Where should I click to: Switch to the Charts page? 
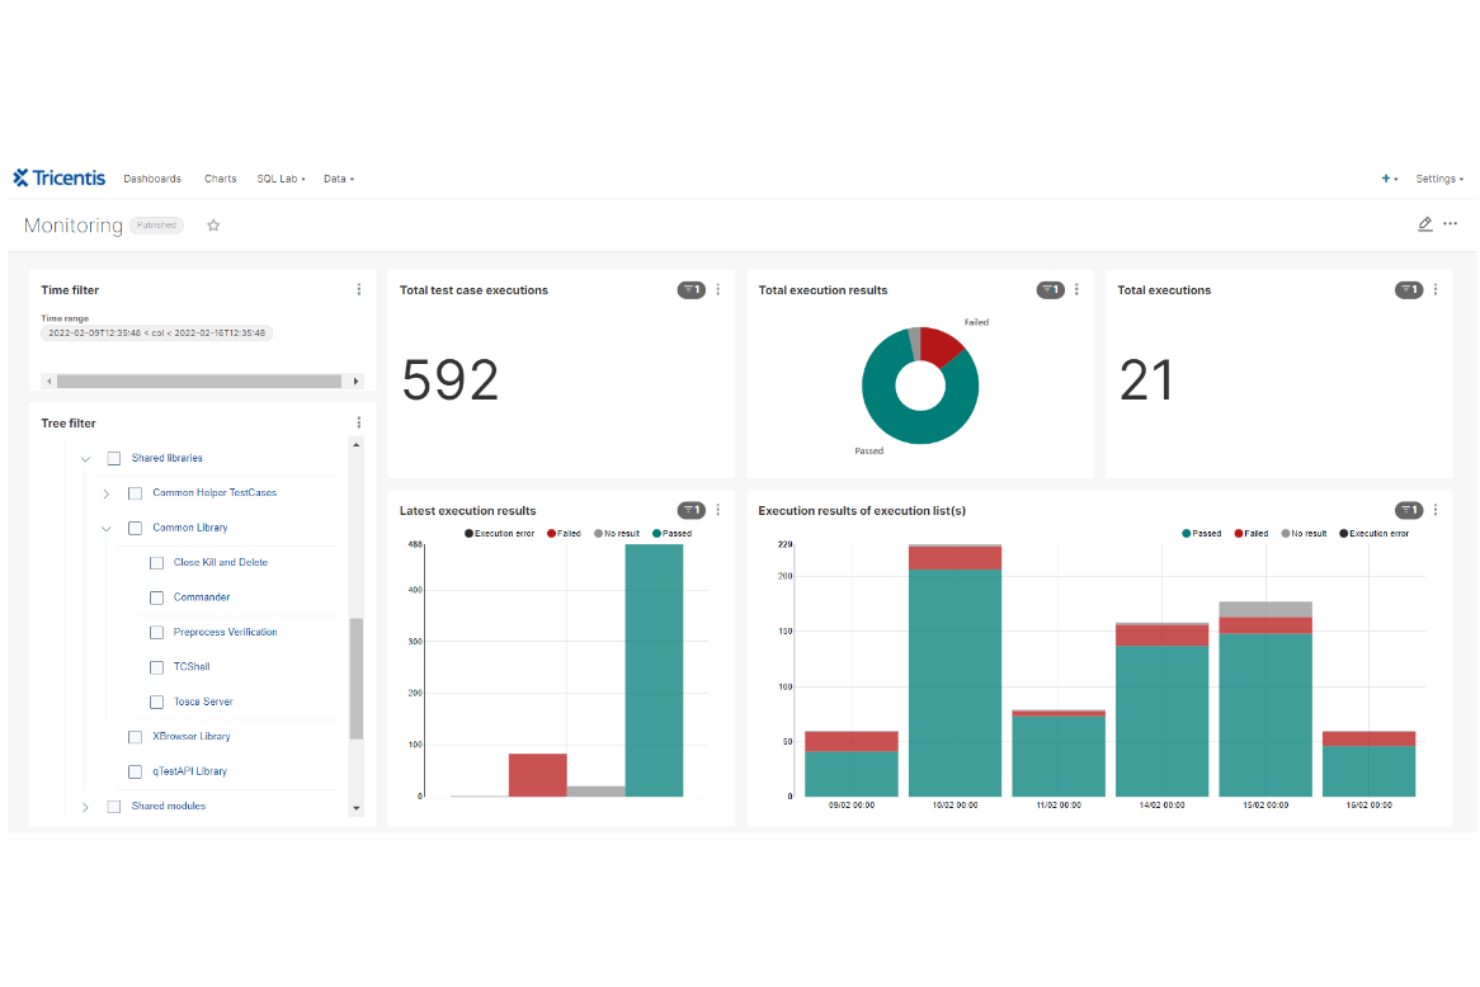[220, 178]
